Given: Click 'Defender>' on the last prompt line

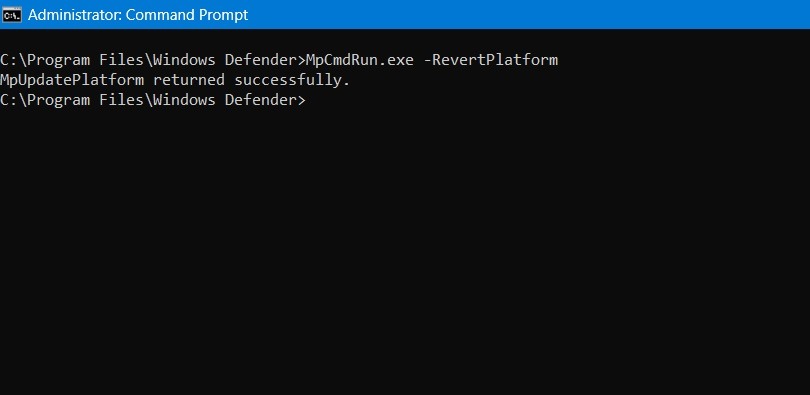Looking at the screenshot, I should click(266, 100).
